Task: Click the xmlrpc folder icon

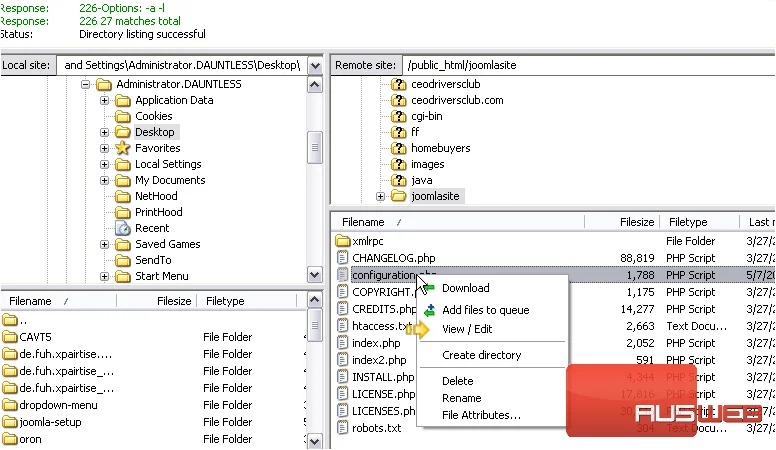Action: (x=342, y=241)
